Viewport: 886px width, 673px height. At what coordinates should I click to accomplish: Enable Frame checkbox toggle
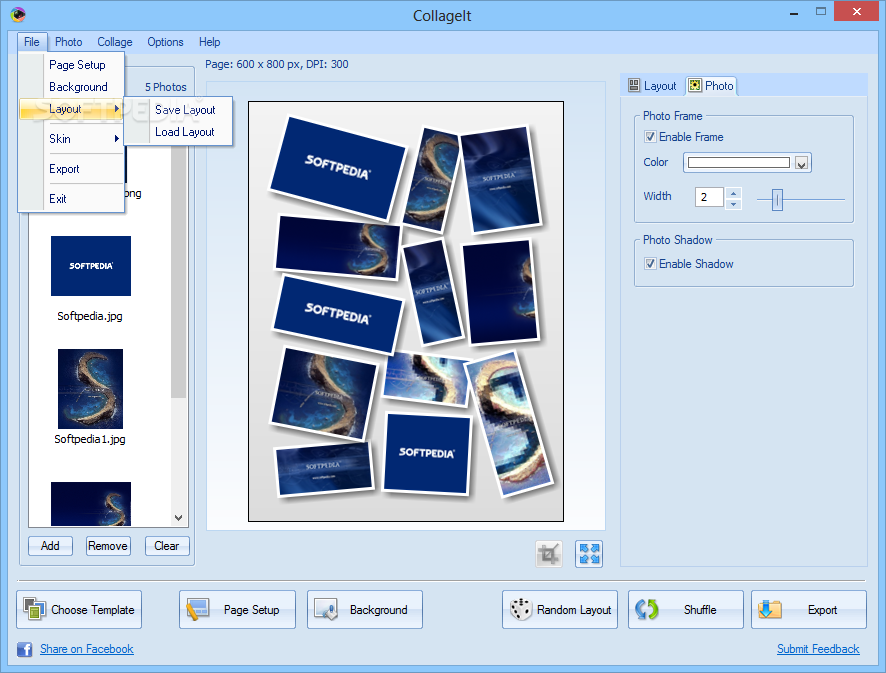coord(650,137)
